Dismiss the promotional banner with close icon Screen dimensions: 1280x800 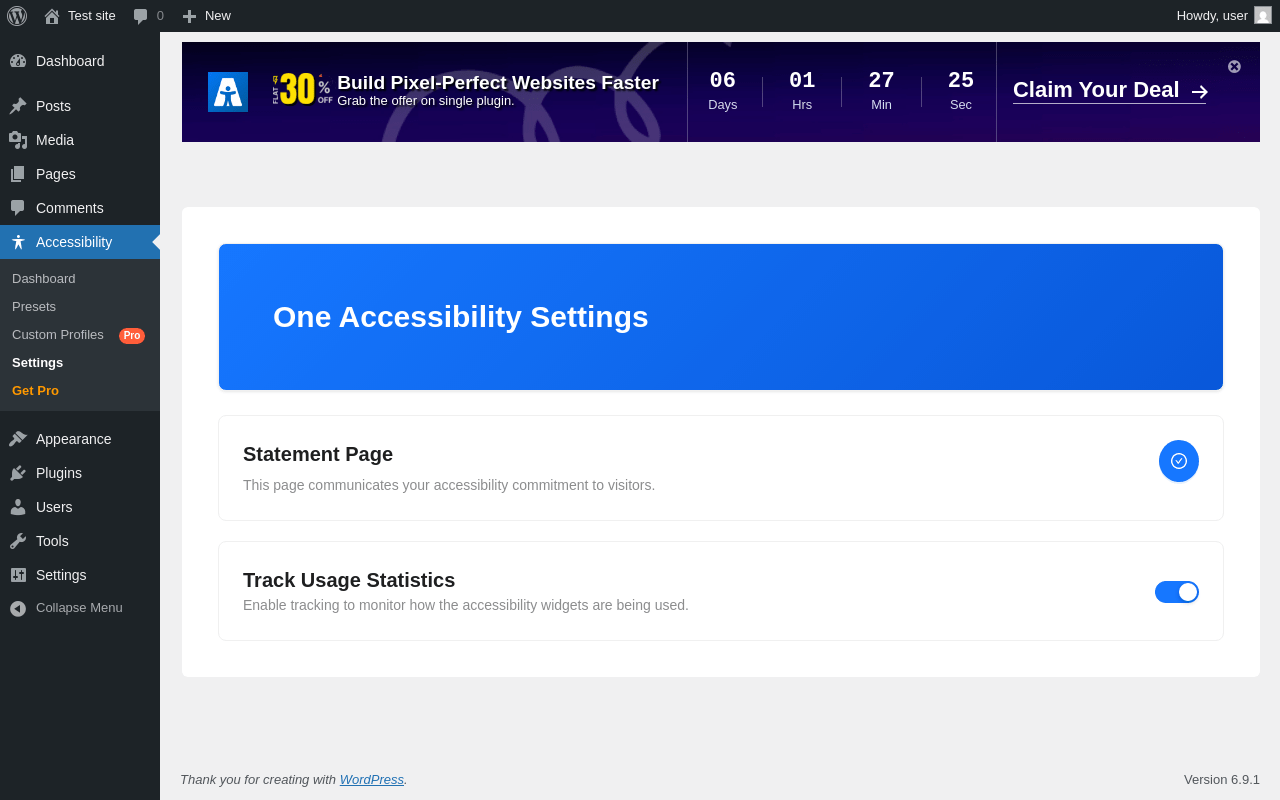[1234, 66]
